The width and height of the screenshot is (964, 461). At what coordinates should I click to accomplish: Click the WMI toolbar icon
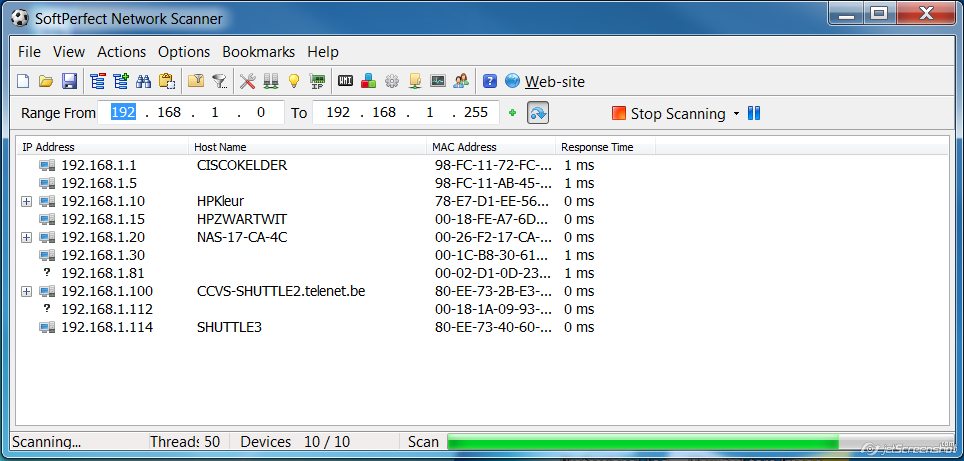click(346, 81)
